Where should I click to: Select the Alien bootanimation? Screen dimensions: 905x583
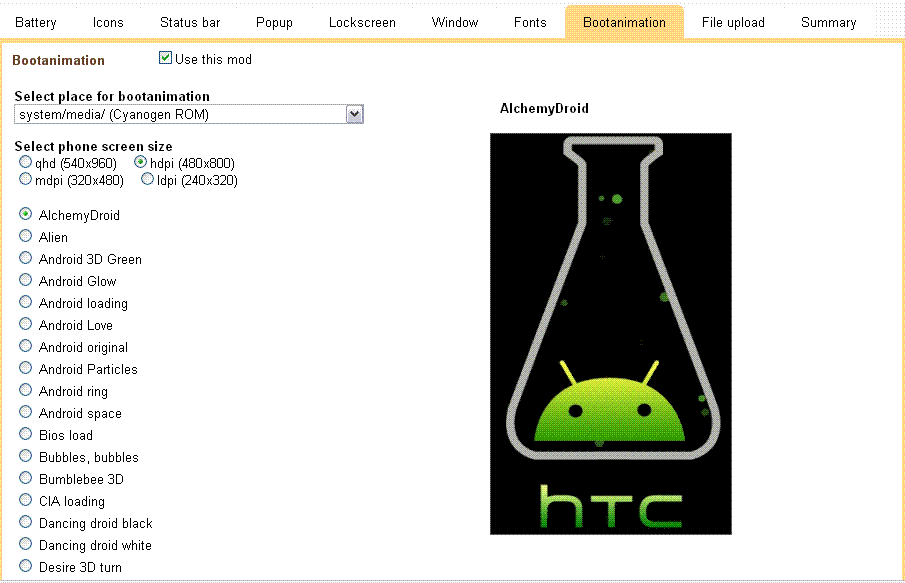pyautogui.click(x=25, y=236)
